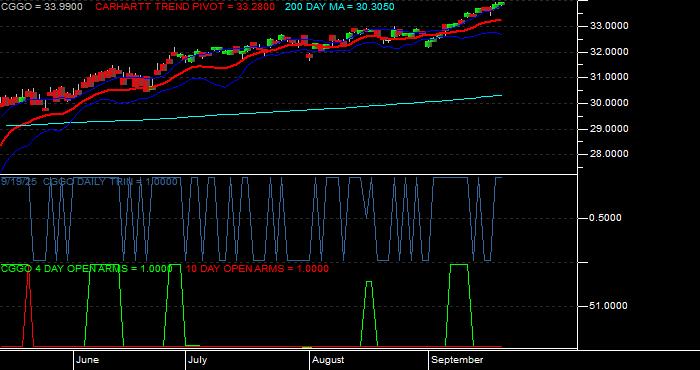Viewport: 700px width, 370px height.
Task: Select the 31.0000 price axis value
Action: pyautogui.click(x=609, y=77)
